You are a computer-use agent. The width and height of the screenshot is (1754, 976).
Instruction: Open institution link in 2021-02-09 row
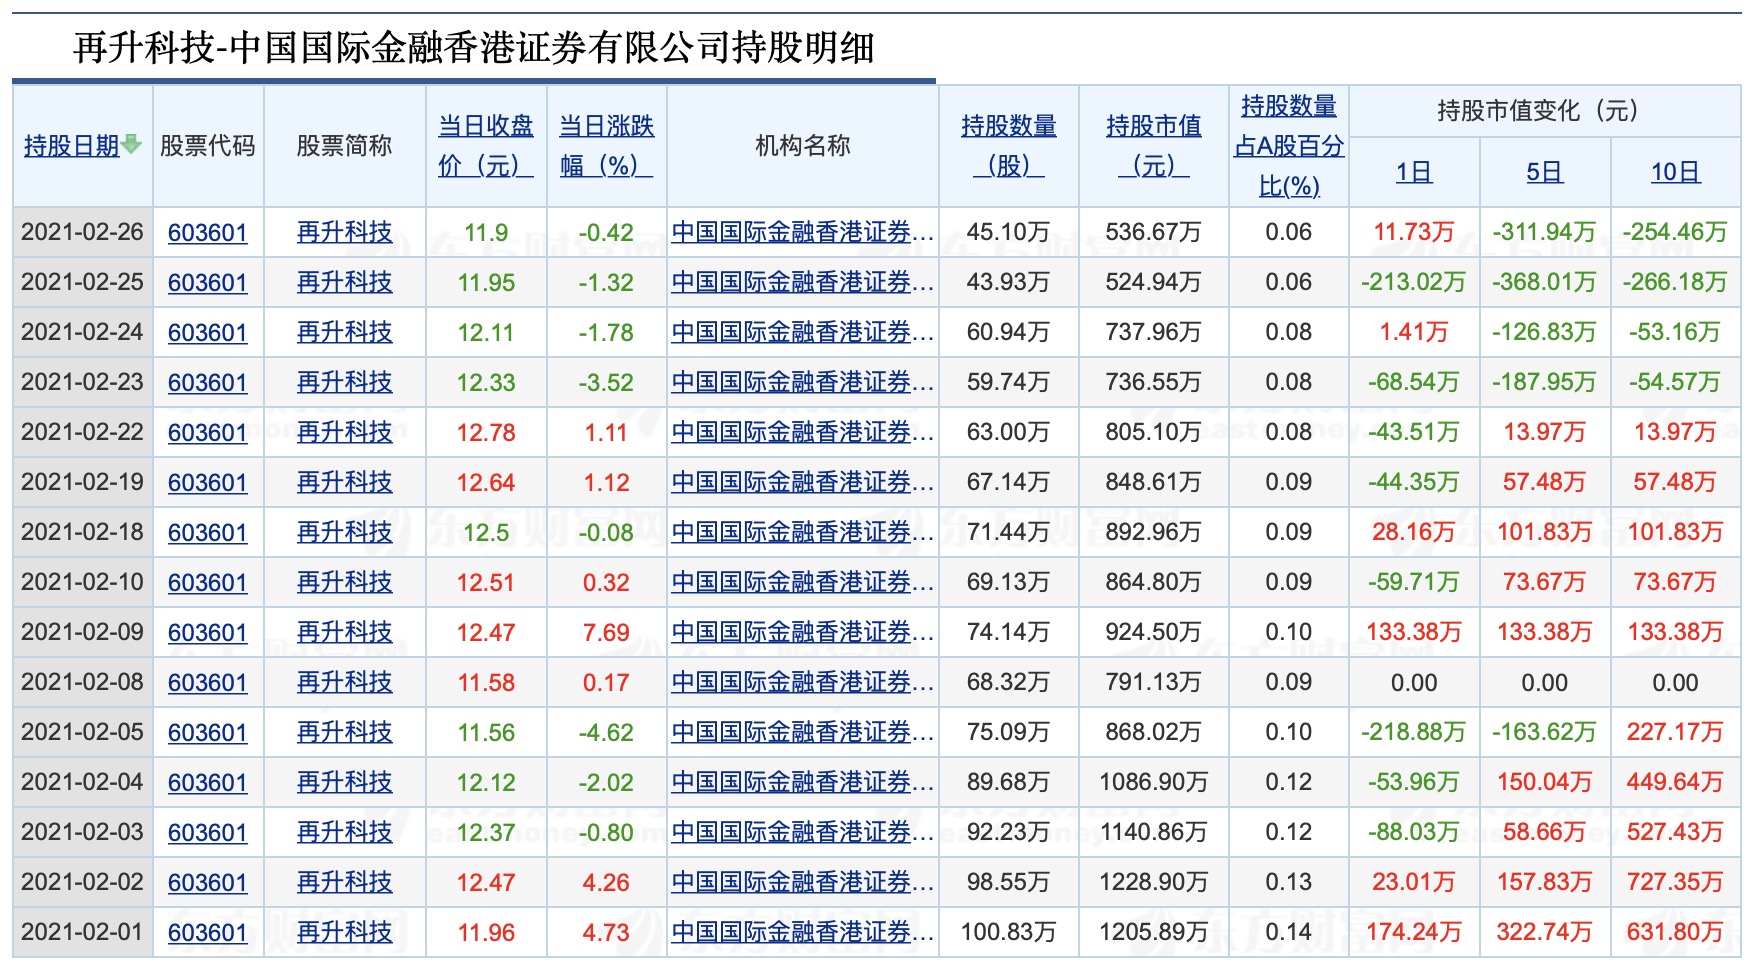click(x=802, y=633)
